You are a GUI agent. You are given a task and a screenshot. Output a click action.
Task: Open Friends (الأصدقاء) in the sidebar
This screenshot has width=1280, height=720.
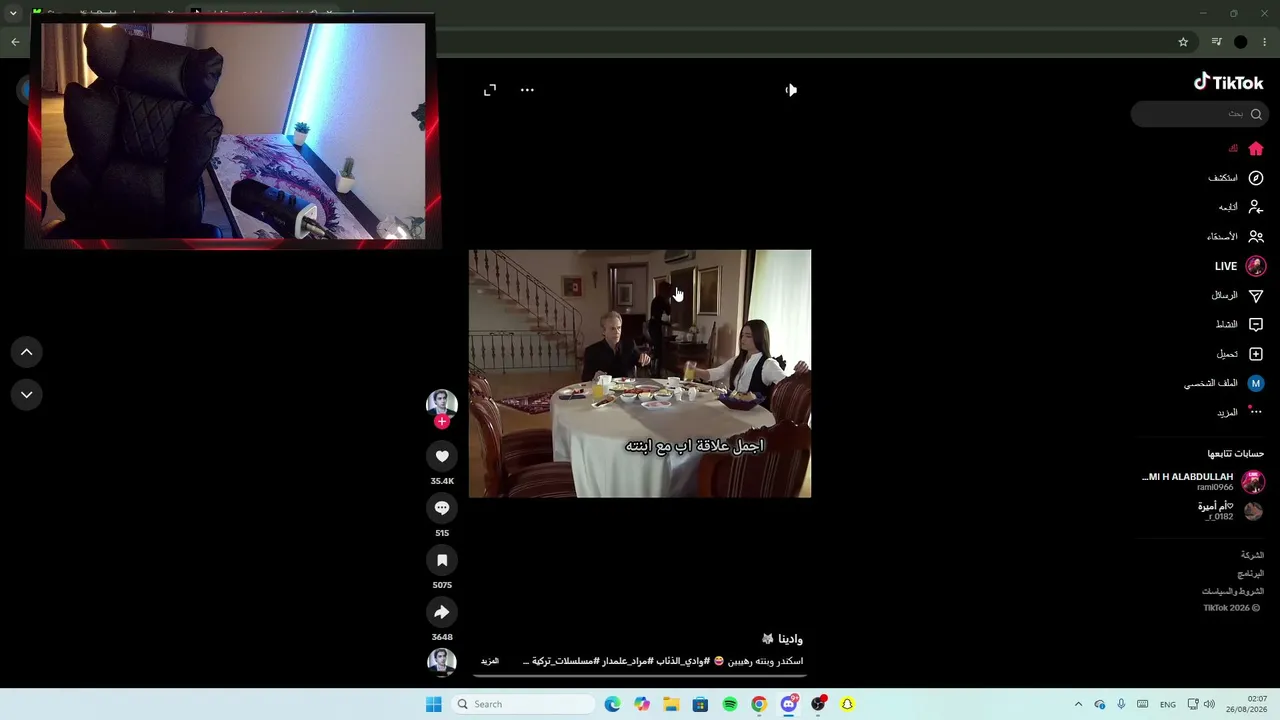[x=1235, y=237]
